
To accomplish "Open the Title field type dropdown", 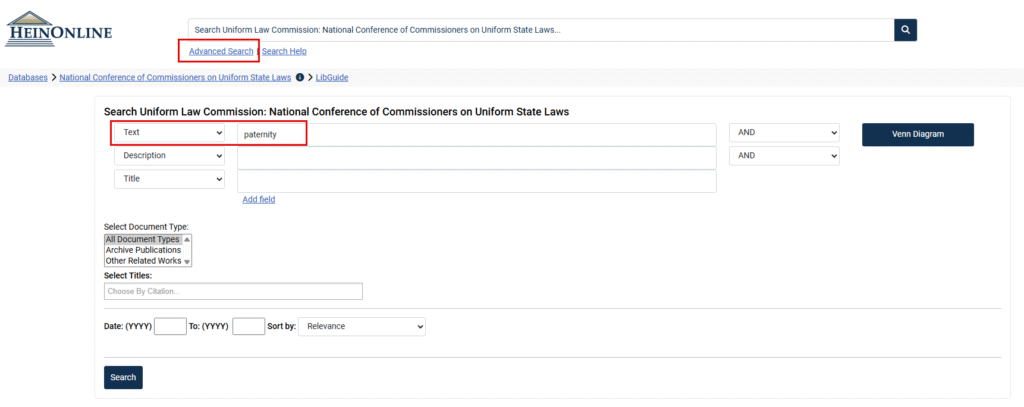I will (170, 178).
